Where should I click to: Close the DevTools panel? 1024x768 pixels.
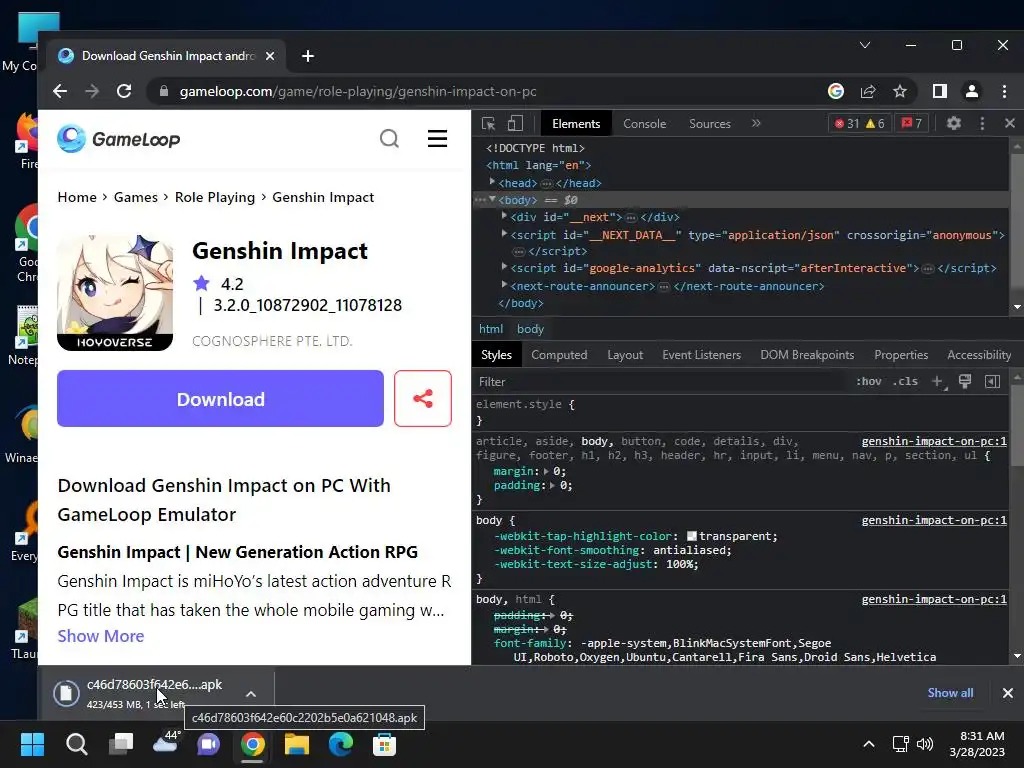(1010, 123)
